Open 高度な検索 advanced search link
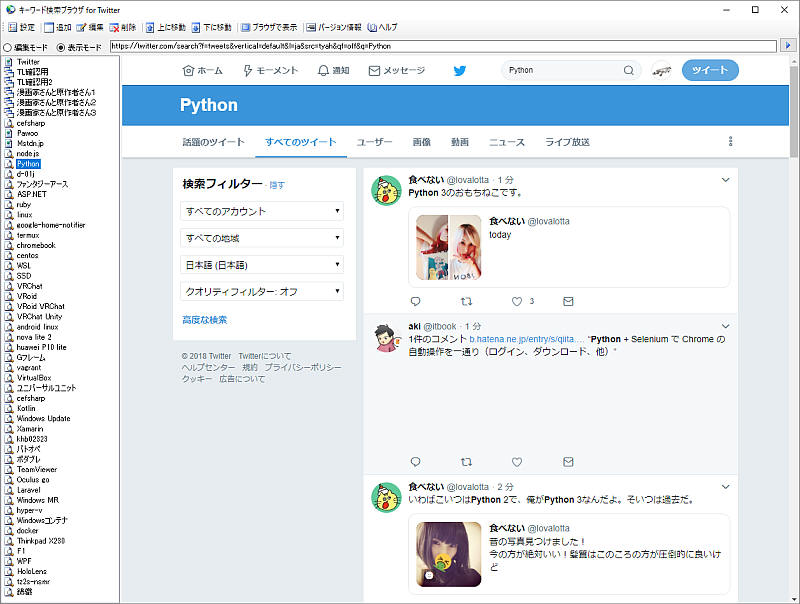This screenshot has height=604, width=800. click(204, 320)
